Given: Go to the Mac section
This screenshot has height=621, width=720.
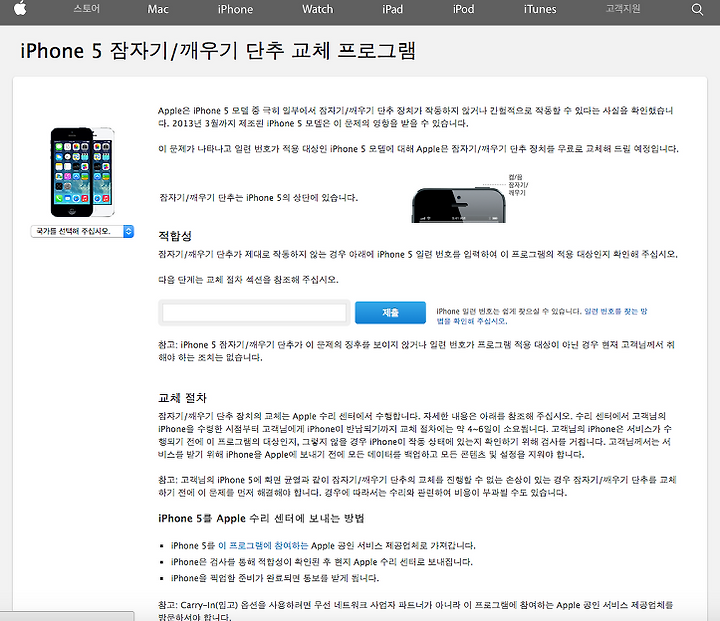Looking at the screenshot, I should coord(158,9).
